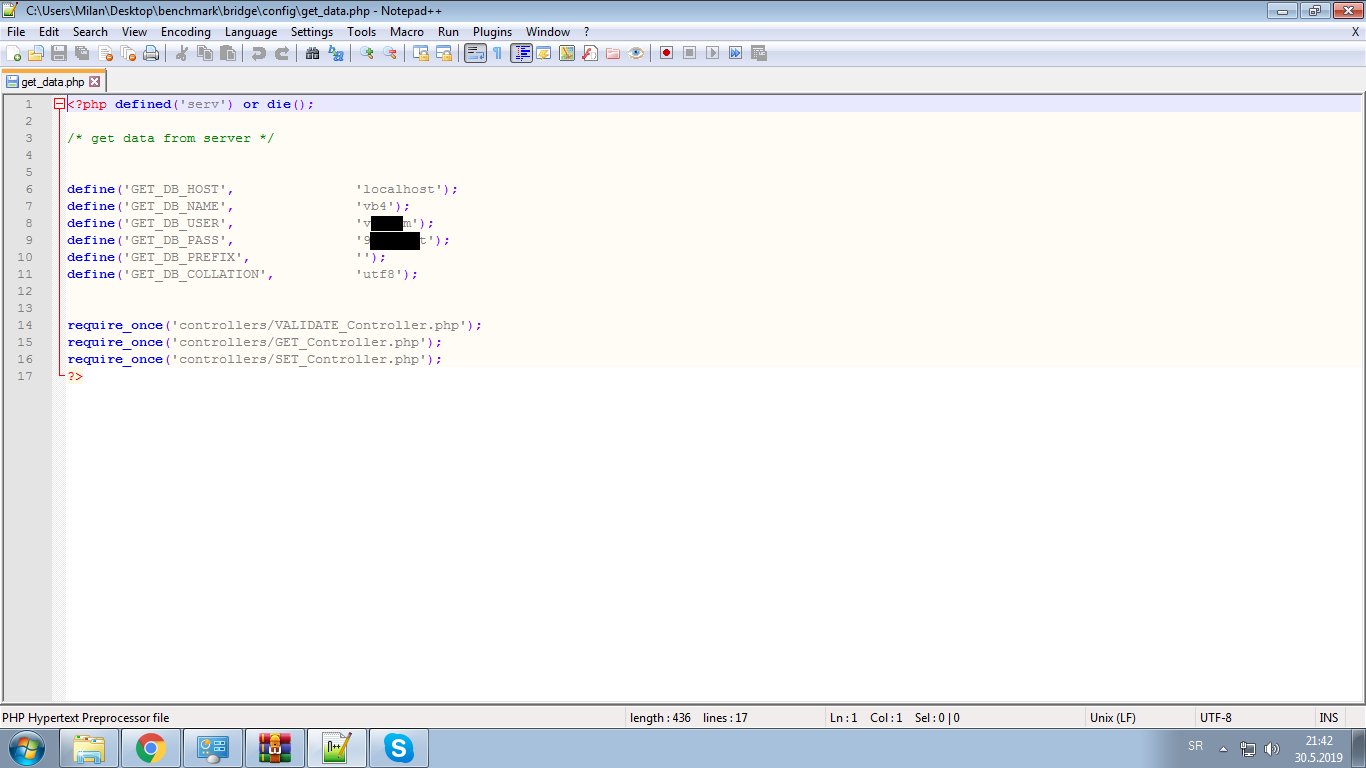Click the Zoom In magnifier icon
This screenshot has width=1366, height=768.
(366, 53)
